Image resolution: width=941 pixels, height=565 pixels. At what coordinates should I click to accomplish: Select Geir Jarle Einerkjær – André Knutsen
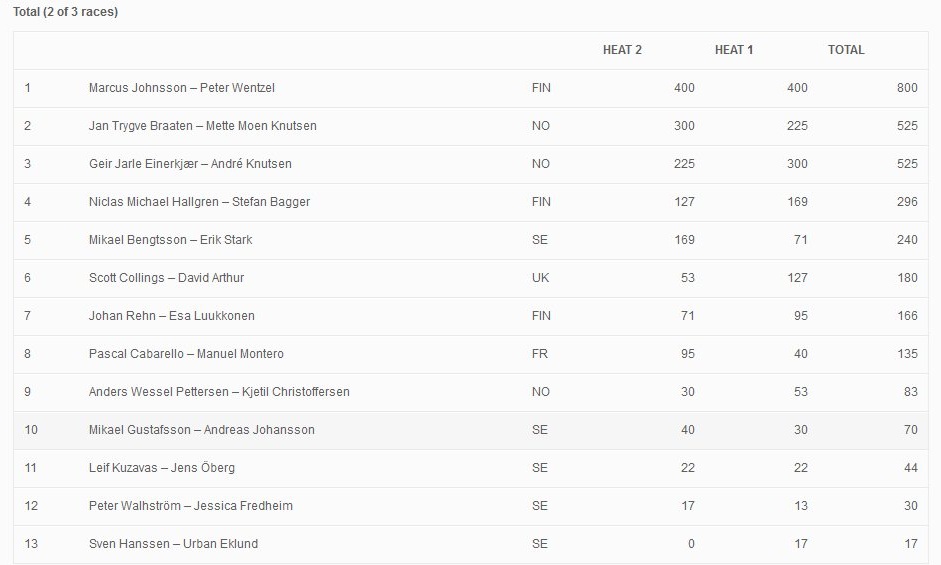(190, 164)
